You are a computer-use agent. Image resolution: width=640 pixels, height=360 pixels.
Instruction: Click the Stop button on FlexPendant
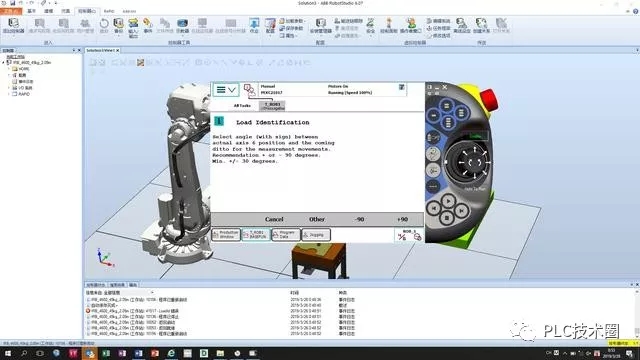point(447,218)
